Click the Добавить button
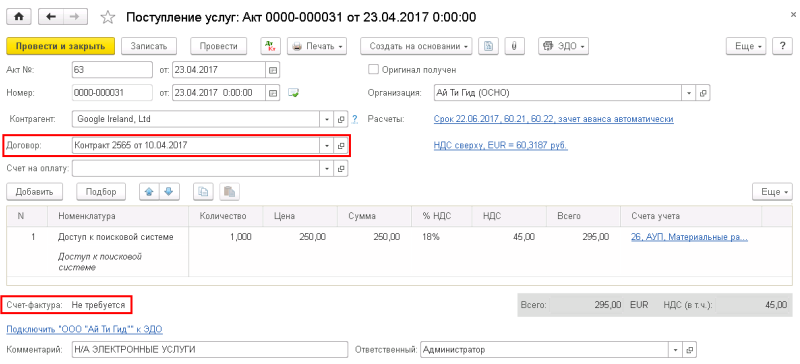Screen dimensions: 800x364 pos(35,192)
